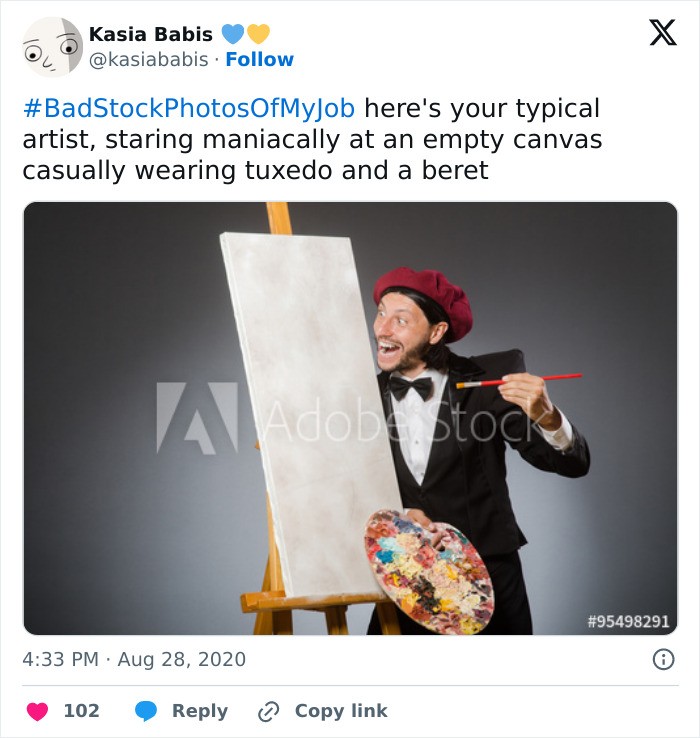Open the artist stock photo
Image resolution: width=700 pixels, height=738 pixels.
tap(350, 418)
